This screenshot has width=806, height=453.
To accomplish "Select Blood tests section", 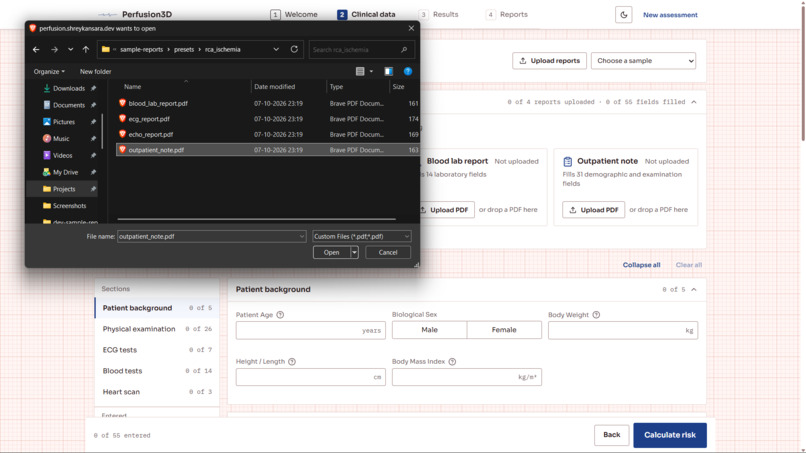I will tap(157, 371).
